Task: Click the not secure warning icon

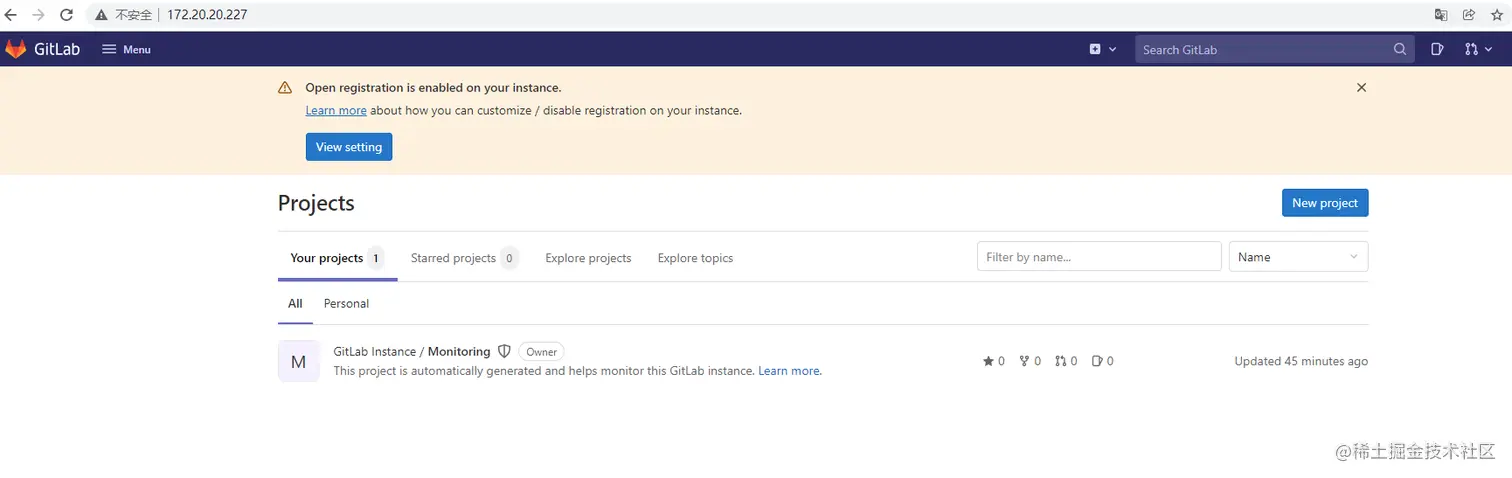Action: (x=101, y=15)
